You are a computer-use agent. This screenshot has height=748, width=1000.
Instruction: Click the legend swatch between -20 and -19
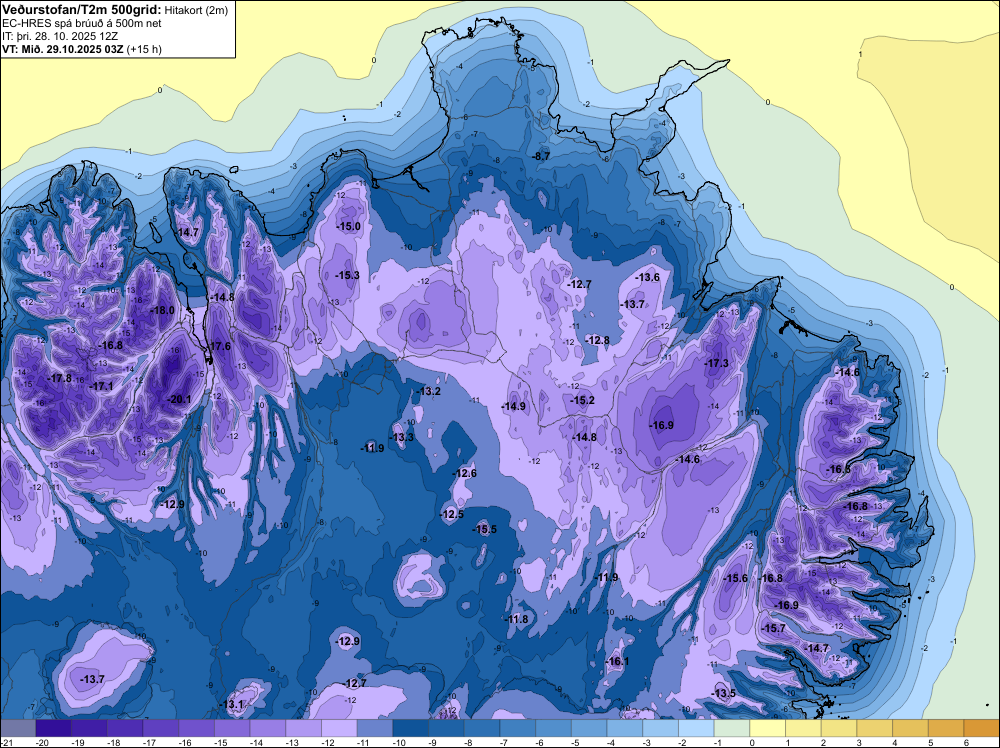click(54, 728)
